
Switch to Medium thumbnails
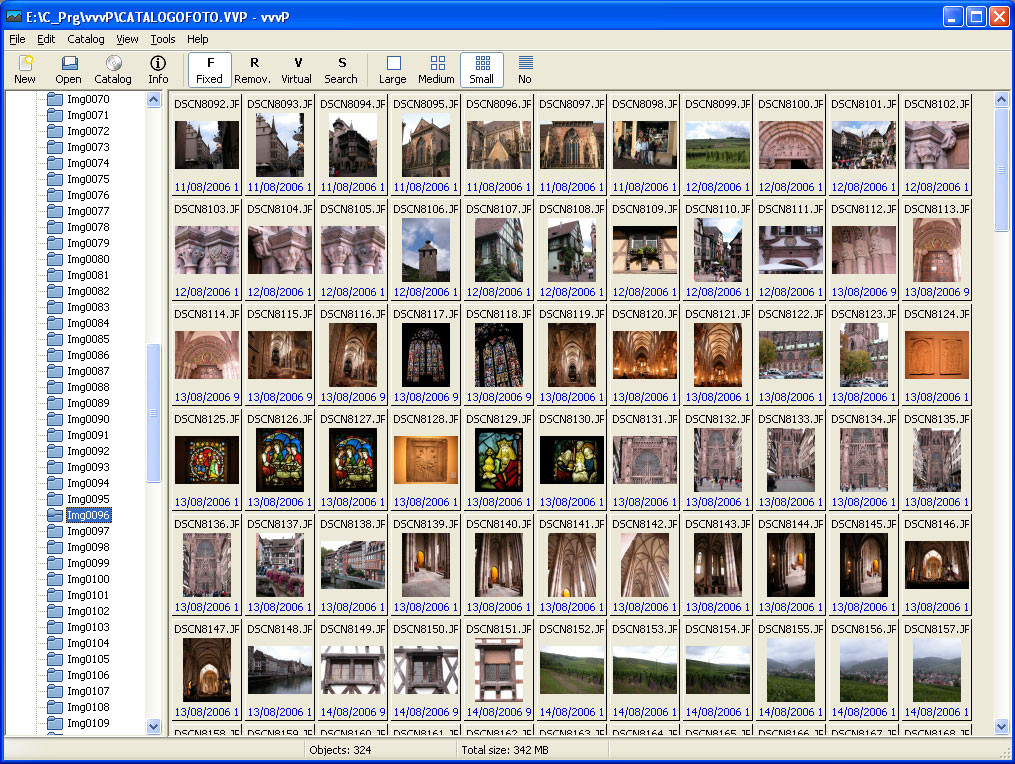[437, 69]
